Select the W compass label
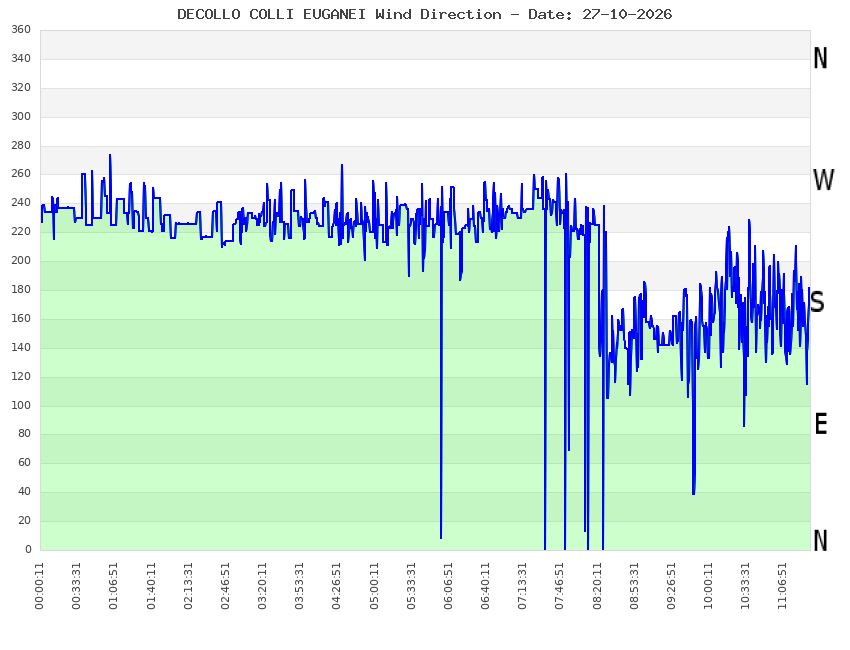Viewport: 850px width, 650px height. pos(823,180)
